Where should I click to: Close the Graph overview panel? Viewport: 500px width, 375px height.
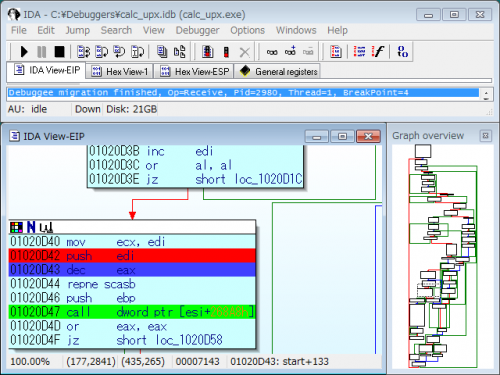click(486, 136)
